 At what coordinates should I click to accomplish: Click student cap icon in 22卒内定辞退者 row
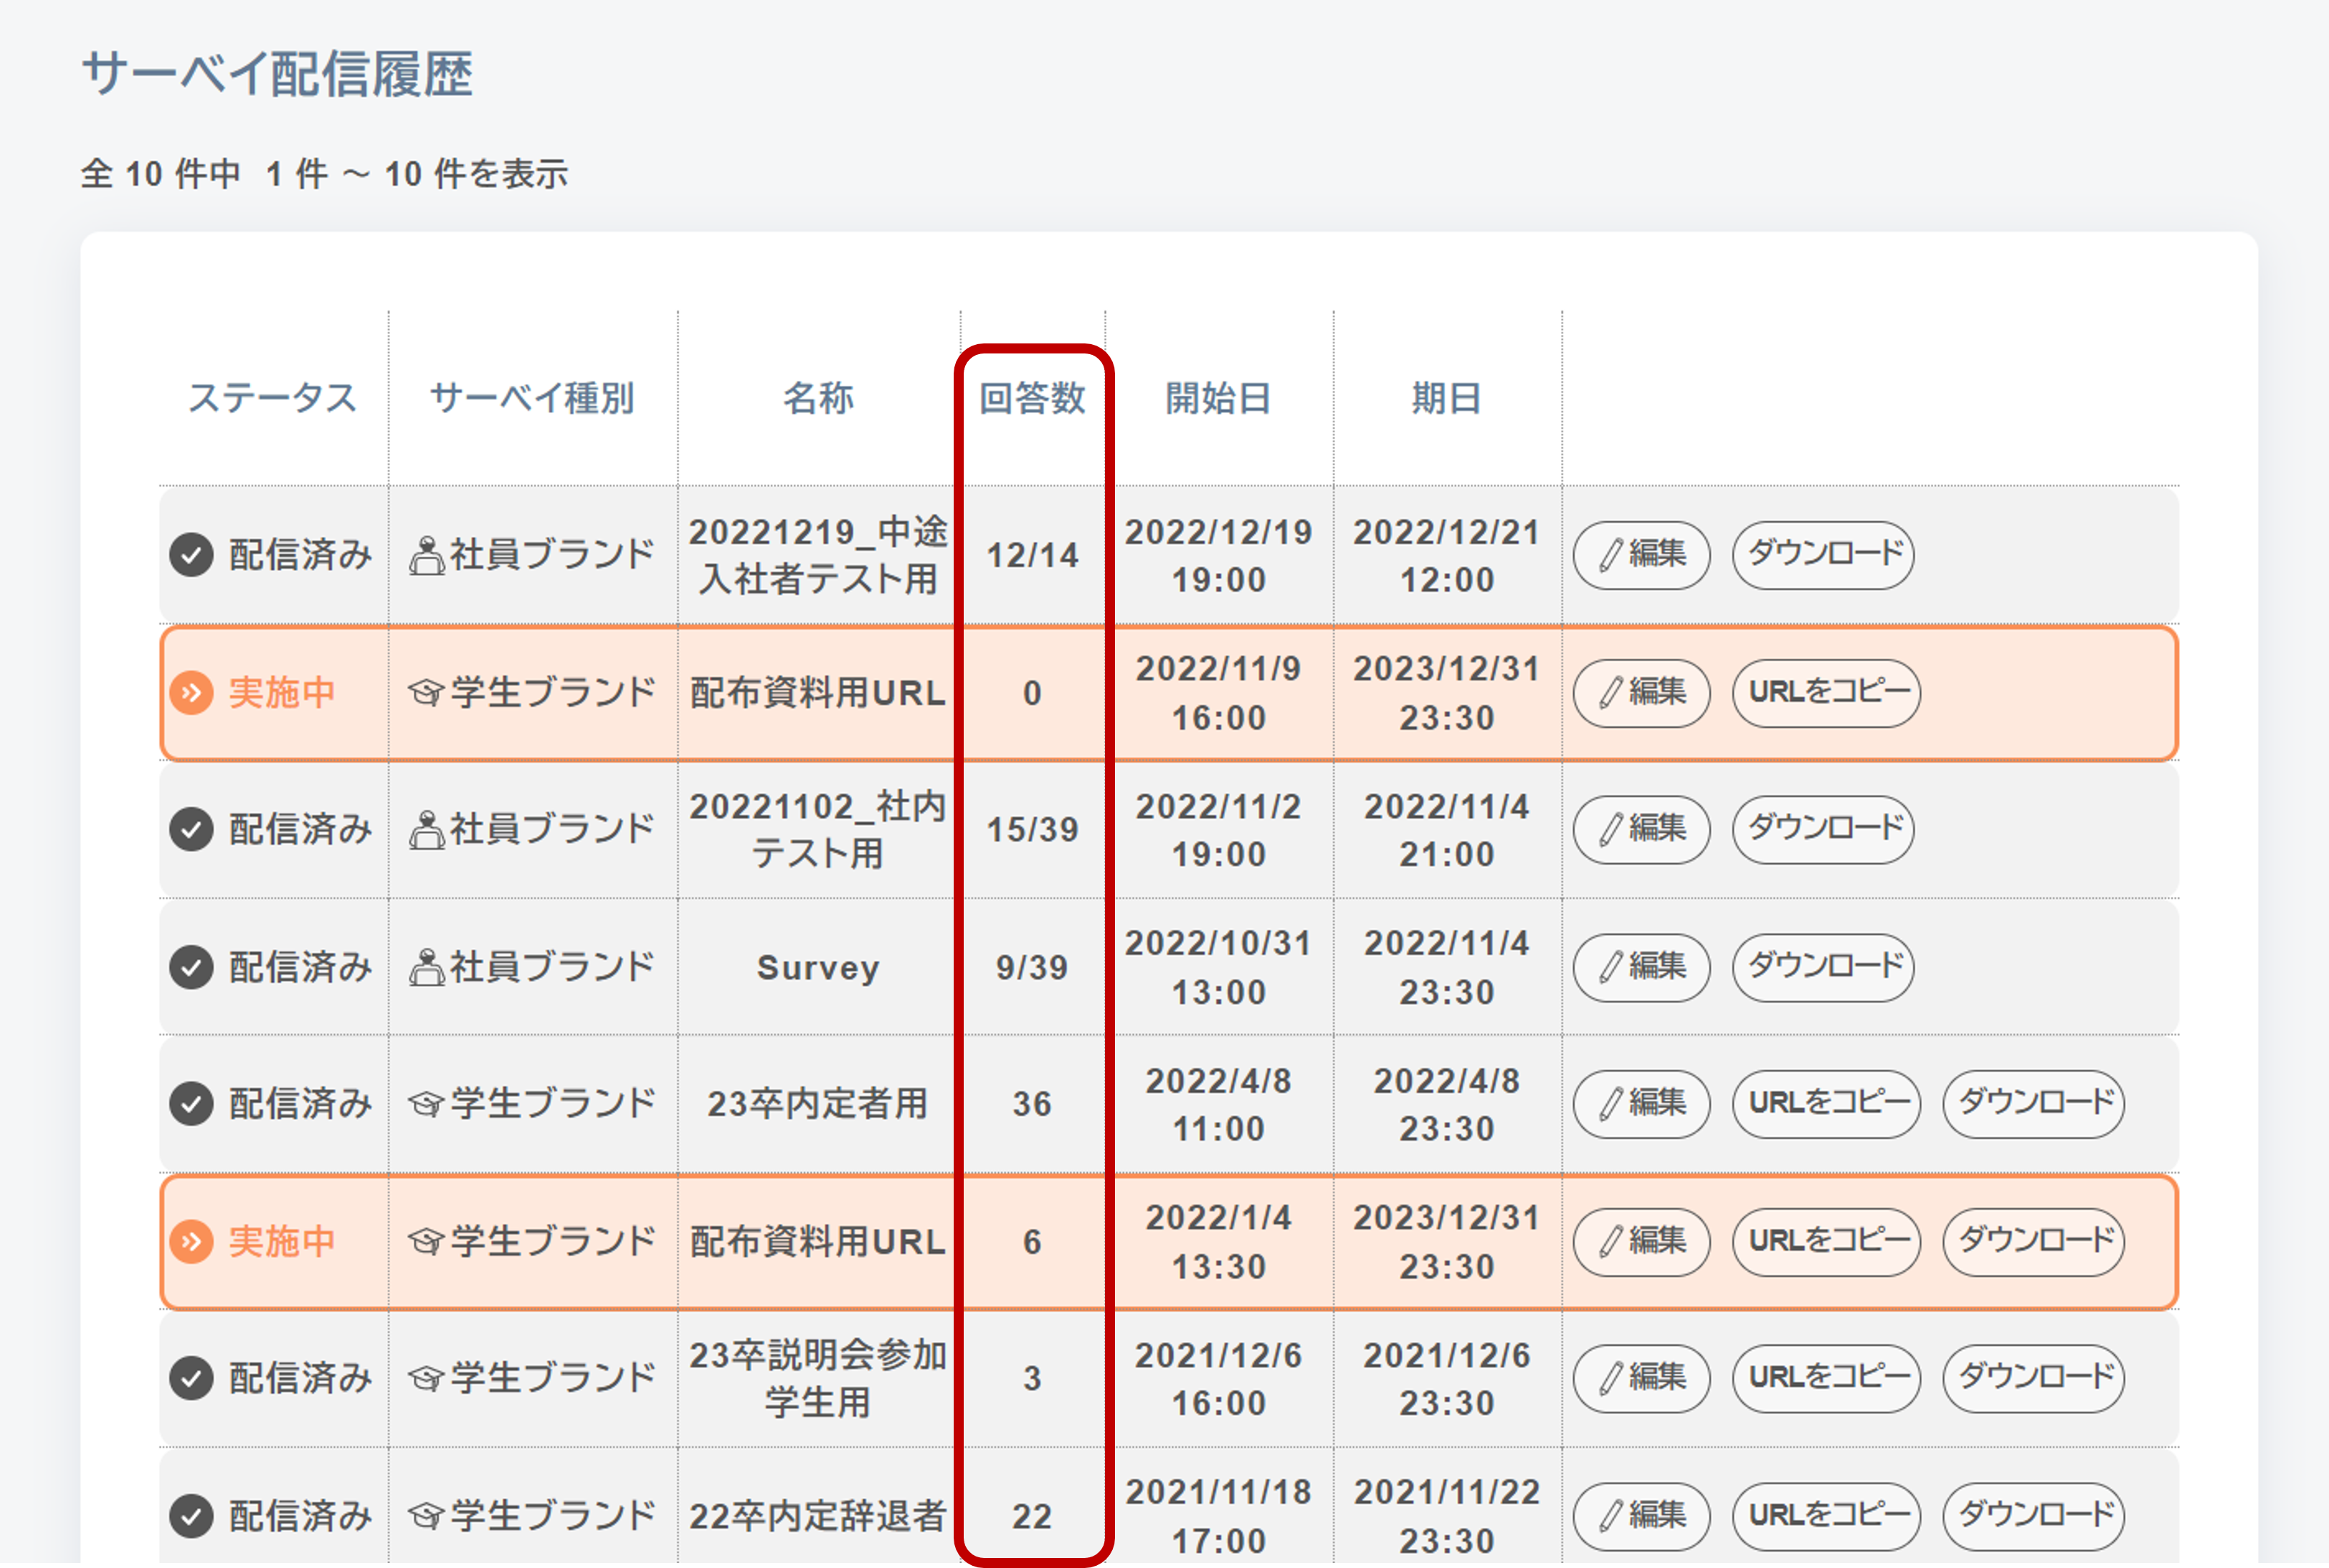tap(426, 1516)
